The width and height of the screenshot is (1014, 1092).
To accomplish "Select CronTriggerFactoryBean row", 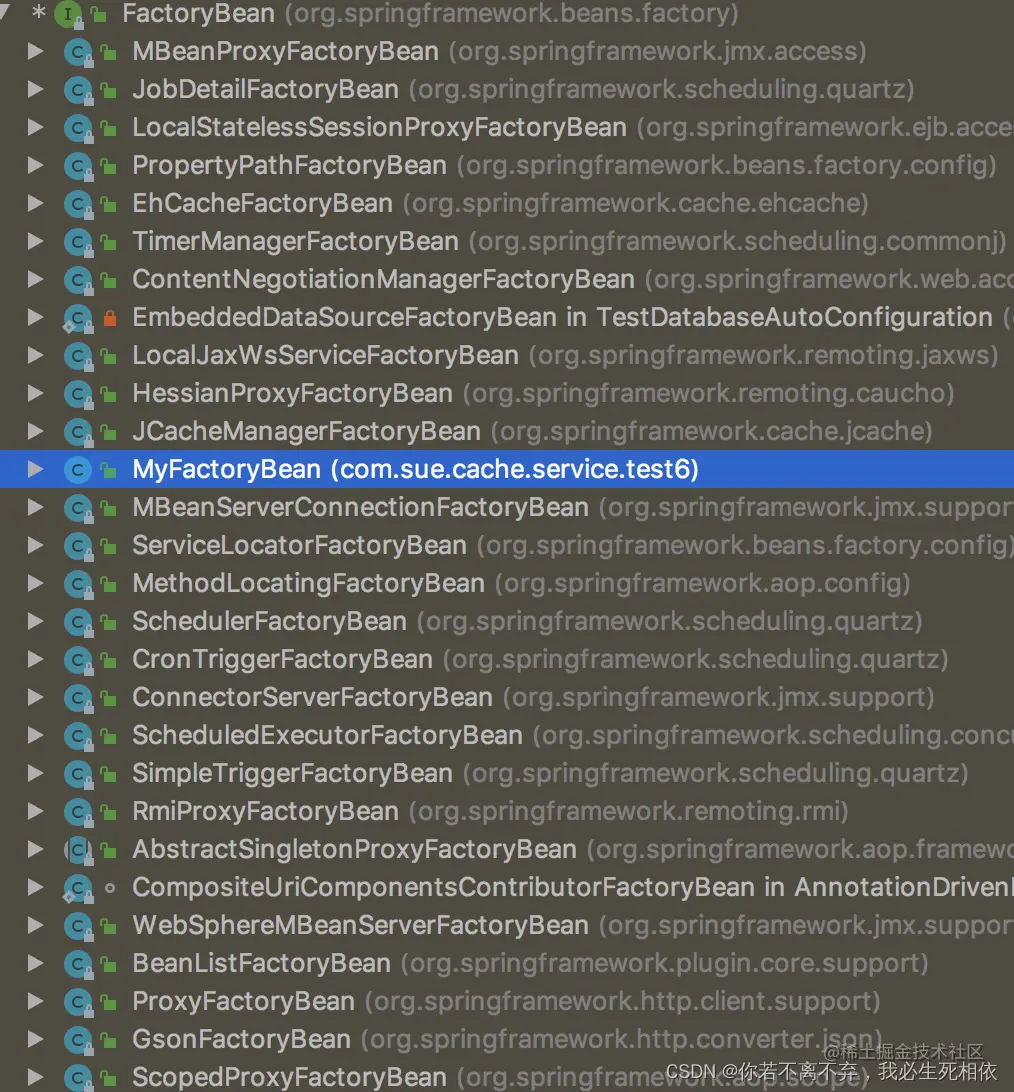I will (x=507, y=660).
